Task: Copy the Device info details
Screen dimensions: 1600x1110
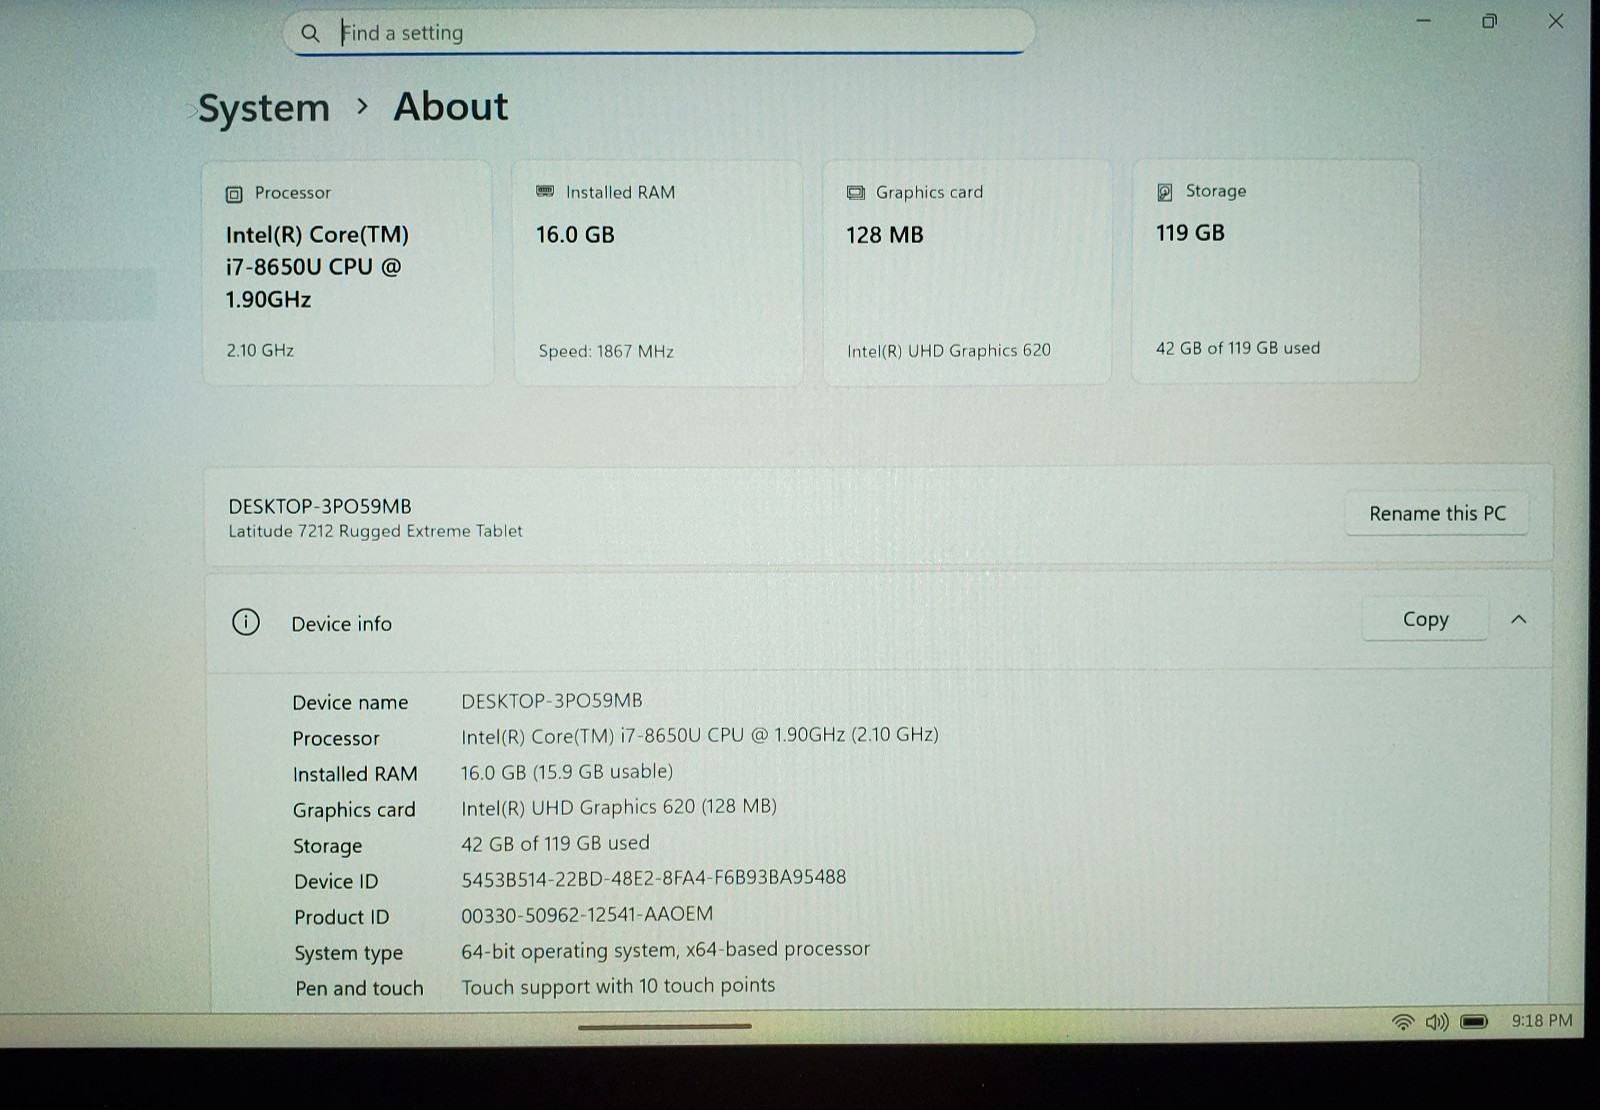Action: (x=1425, y=619)
